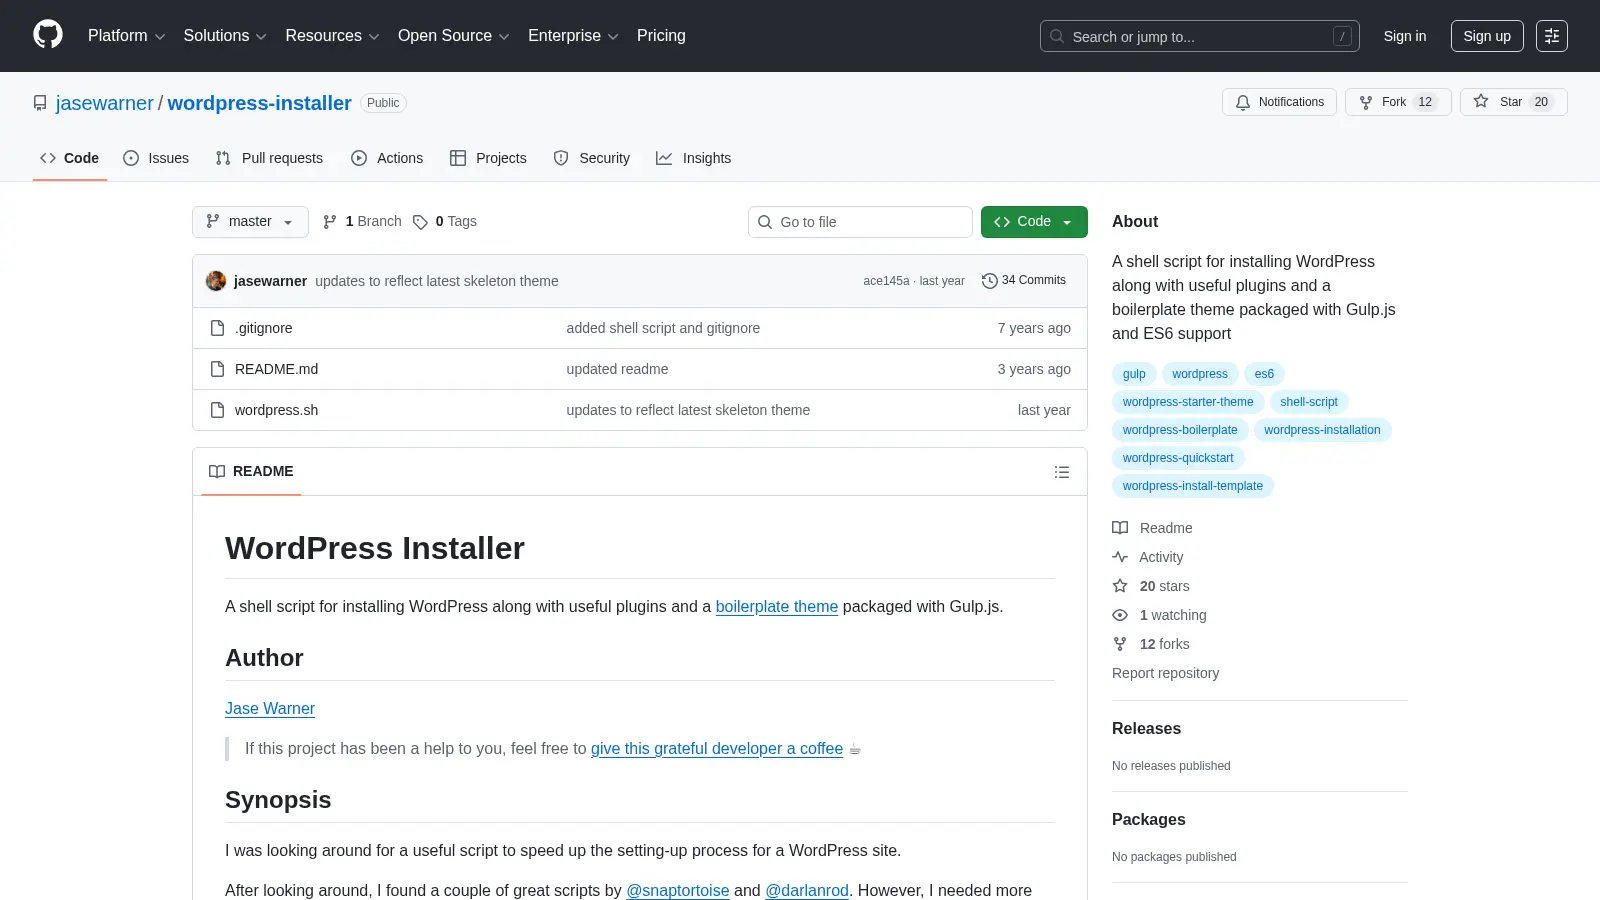Screen dimensions: 1600x900
Task: Select the es6 topic tag
Action: point(1264,374)
